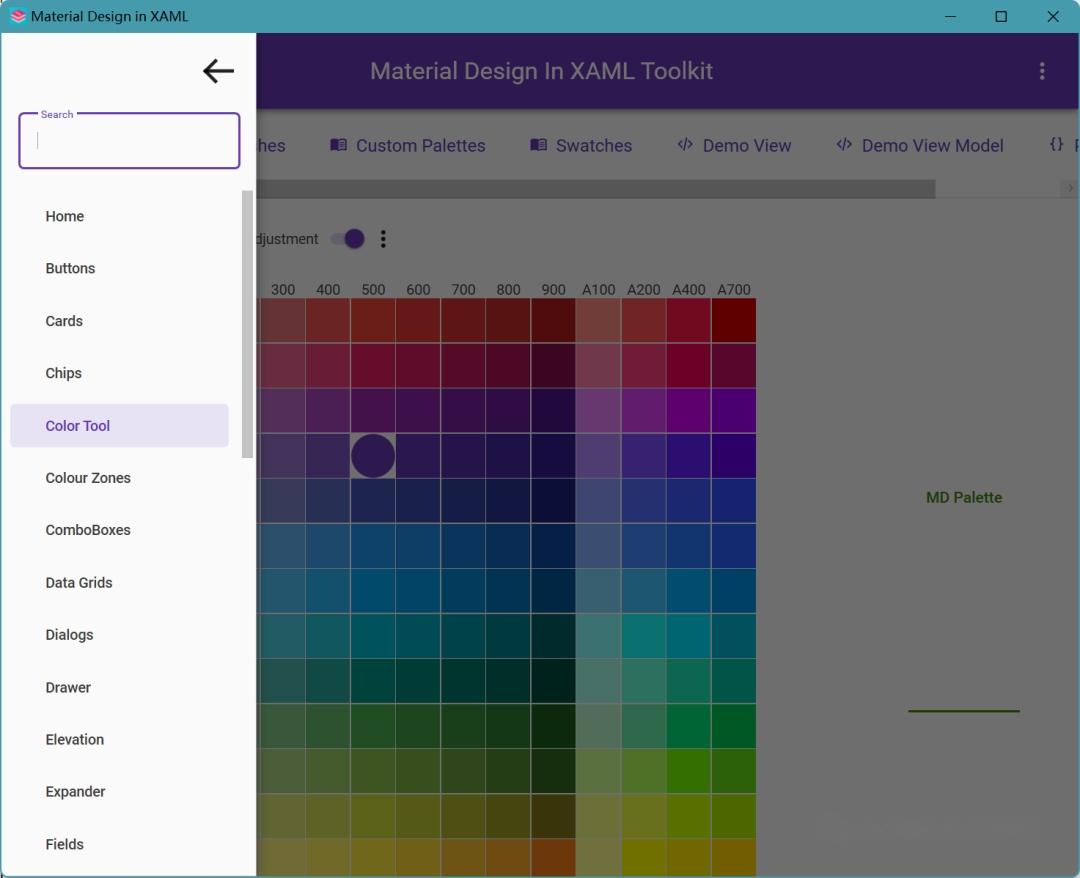
Task: Open the Expander demo page
Action: click(x=119, y=792)
